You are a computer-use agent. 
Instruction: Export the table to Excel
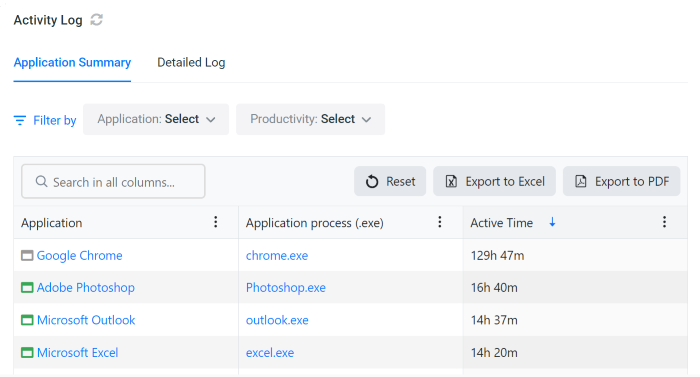click(494, 181)
